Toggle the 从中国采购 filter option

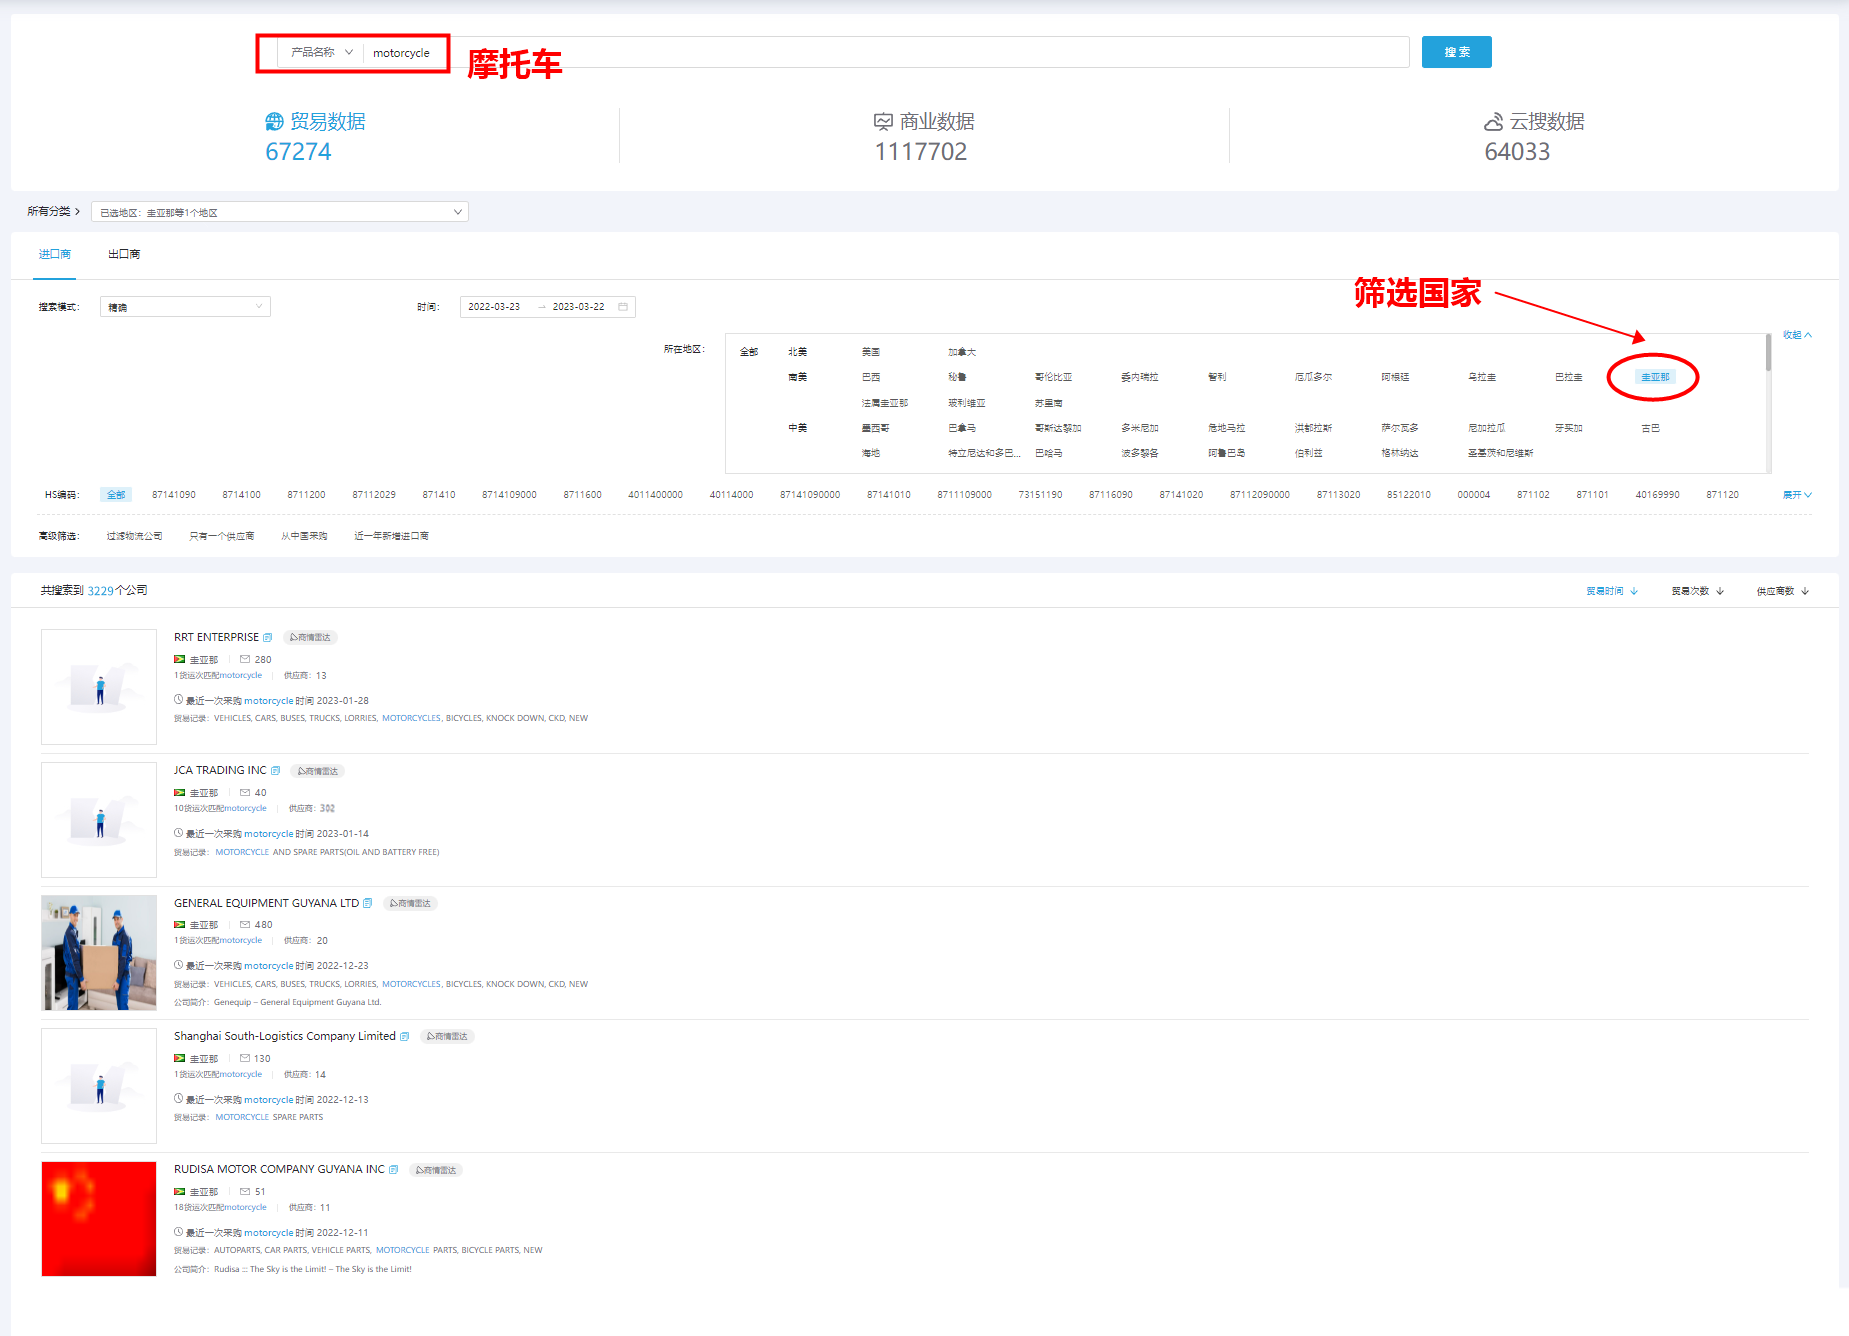[x=304, y=536]
